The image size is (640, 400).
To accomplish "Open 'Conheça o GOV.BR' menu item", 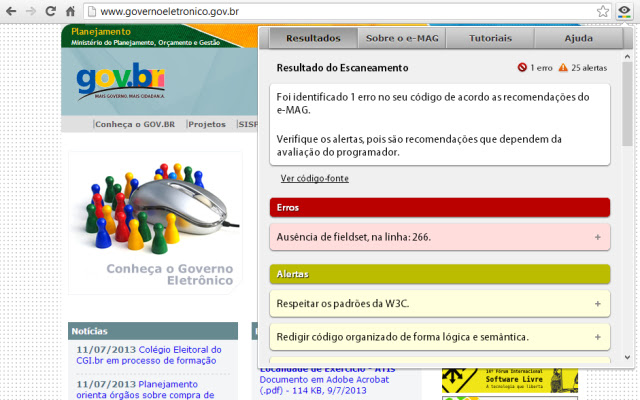I will [138, 125].
